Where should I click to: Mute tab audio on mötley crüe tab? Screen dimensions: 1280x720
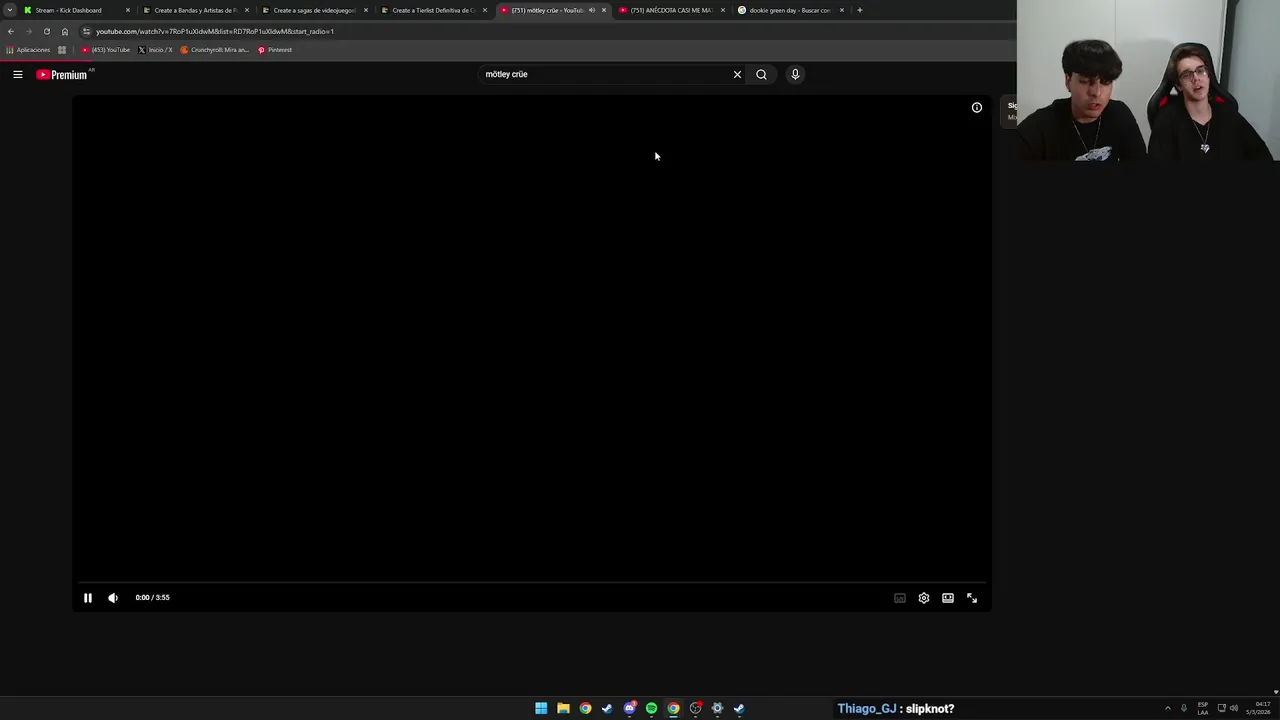coord(591,10)
